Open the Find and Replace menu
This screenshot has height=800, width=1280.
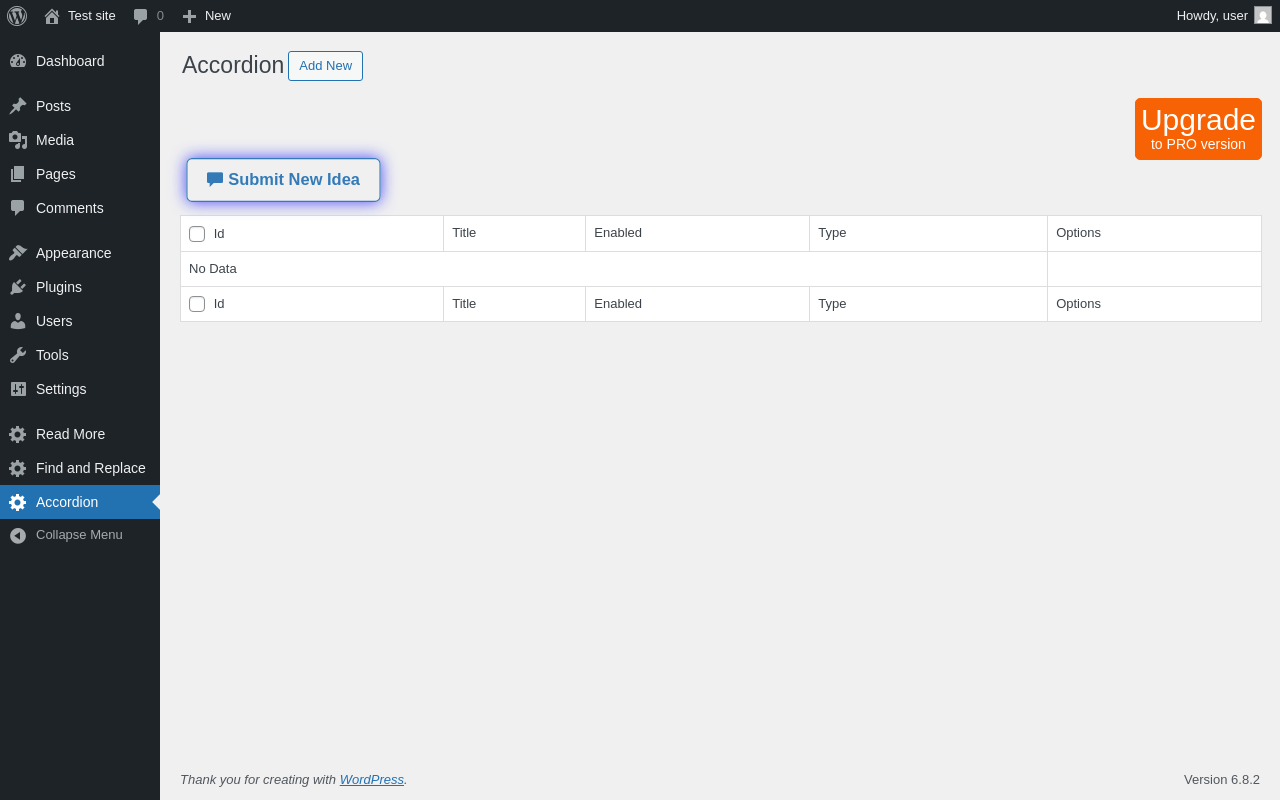tap(80, 468)
